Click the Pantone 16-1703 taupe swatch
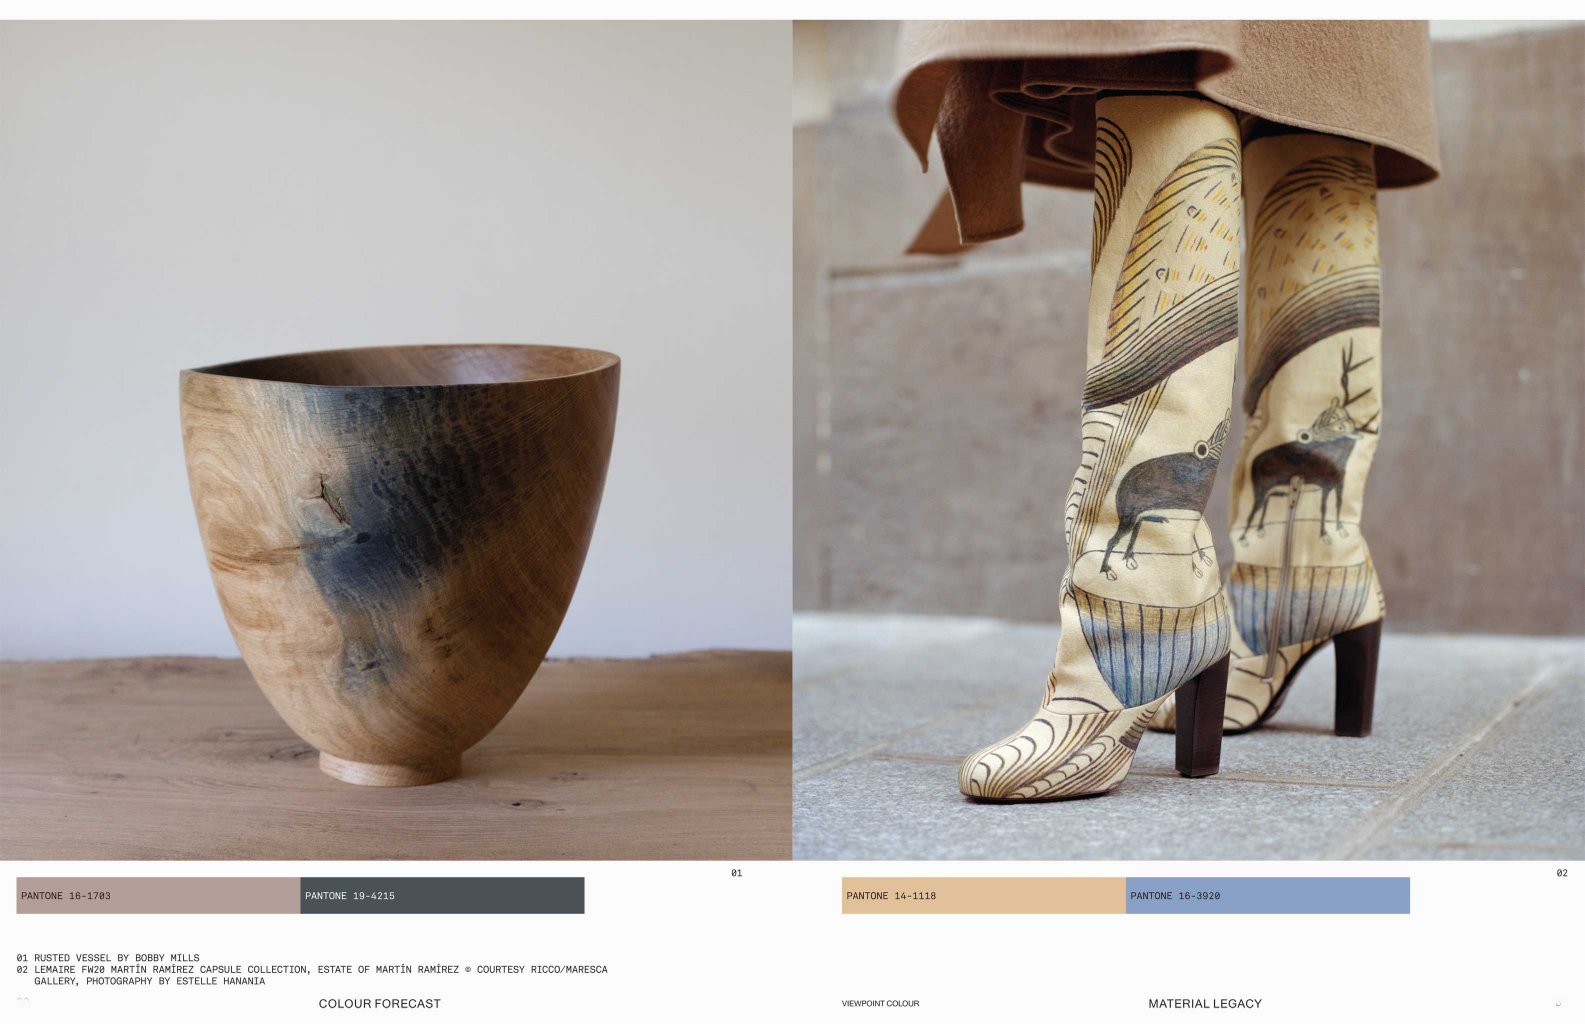Viewport: 1585px width, 1024px height. point(158,895)
